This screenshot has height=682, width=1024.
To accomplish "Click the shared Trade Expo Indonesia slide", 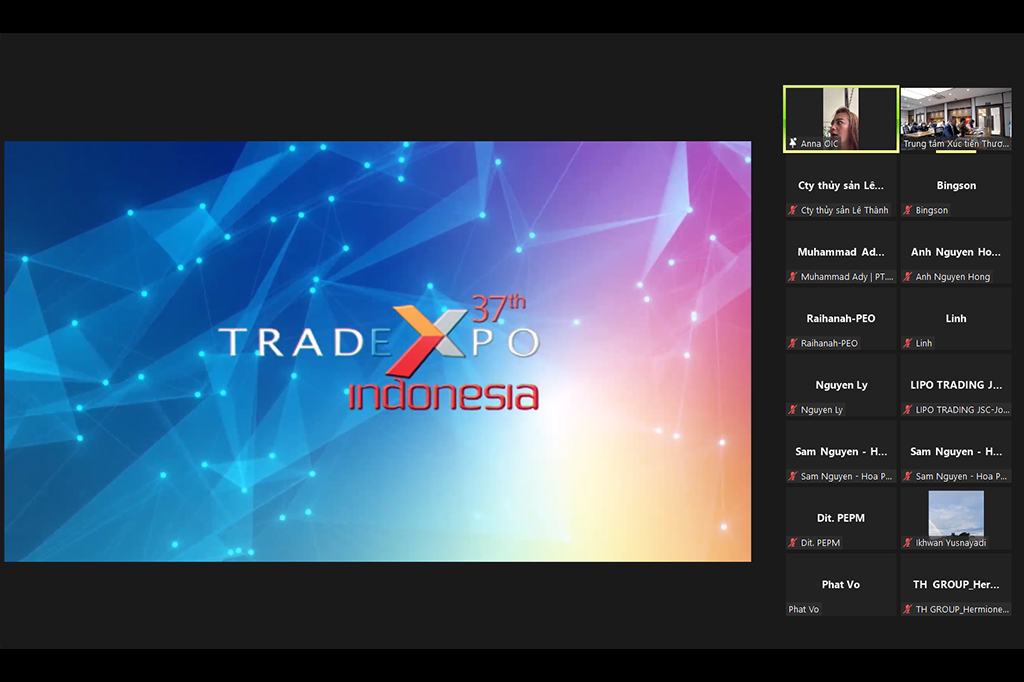I will pos(377,351).
